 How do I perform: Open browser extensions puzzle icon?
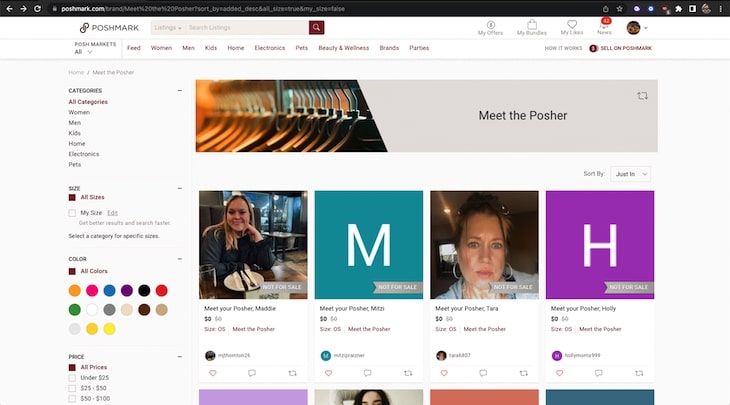pyautogui.click(x=678, y=8)
